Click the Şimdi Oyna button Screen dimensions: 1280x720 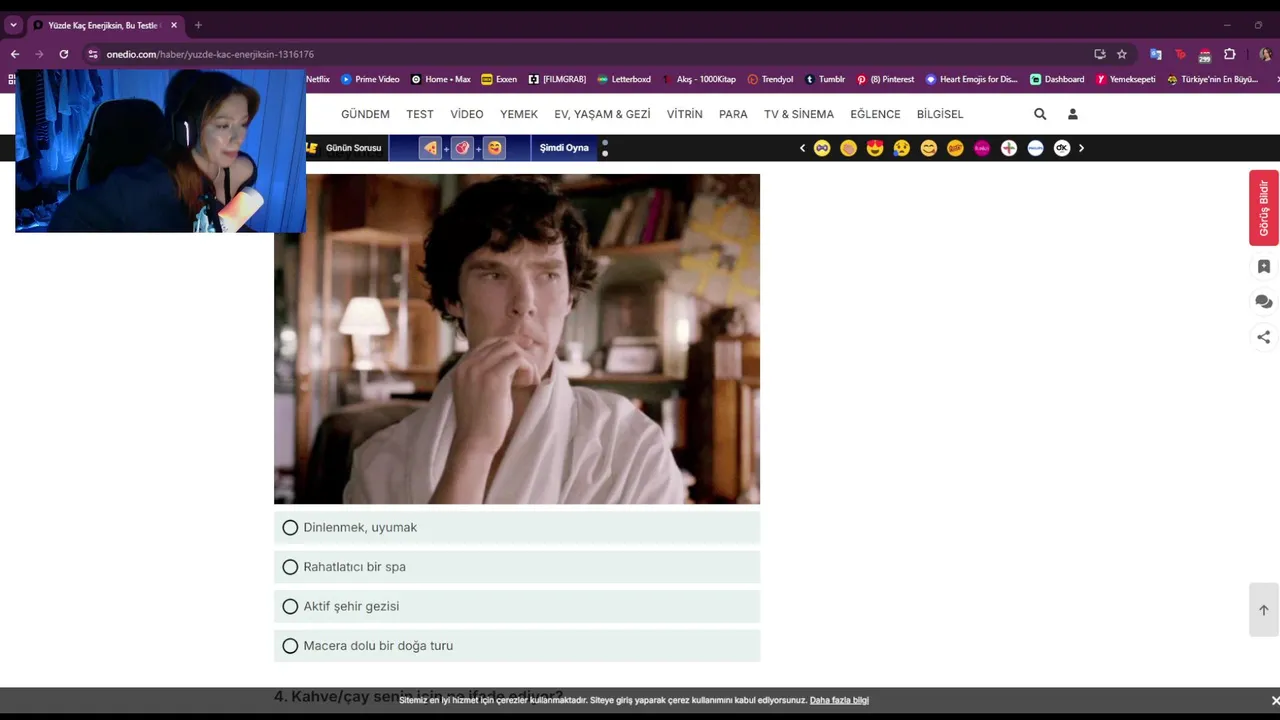coord(564,148)
